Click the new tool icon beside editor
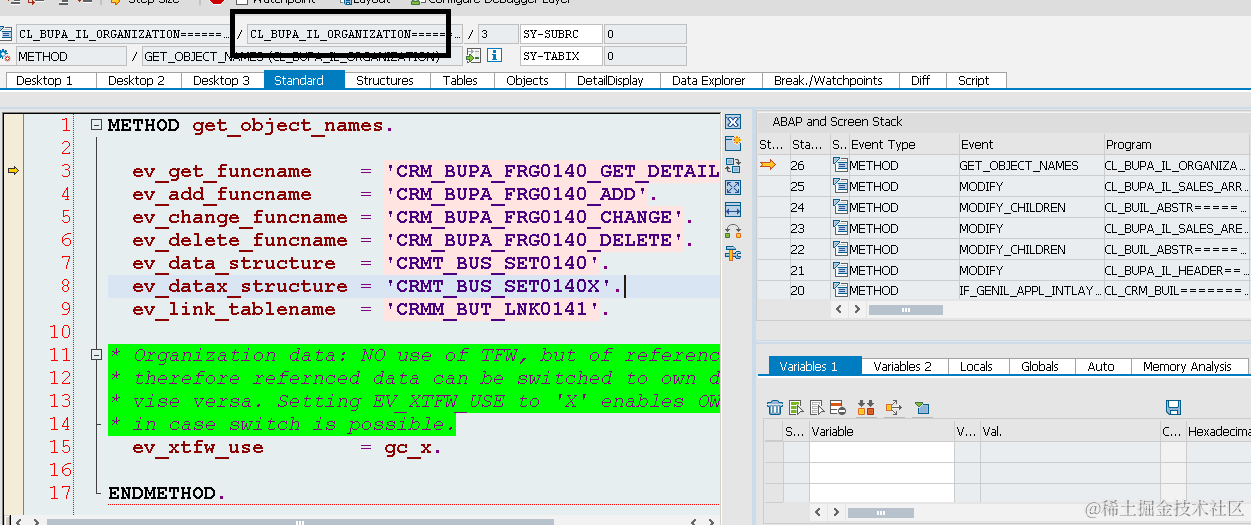 pos(733,144)
